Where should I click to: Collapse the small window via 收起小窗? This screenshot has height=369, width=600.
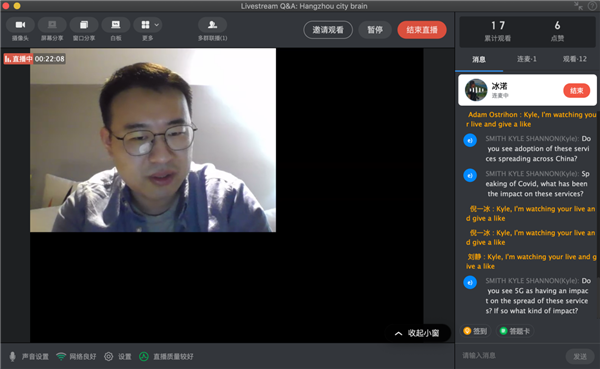(417, 333)
